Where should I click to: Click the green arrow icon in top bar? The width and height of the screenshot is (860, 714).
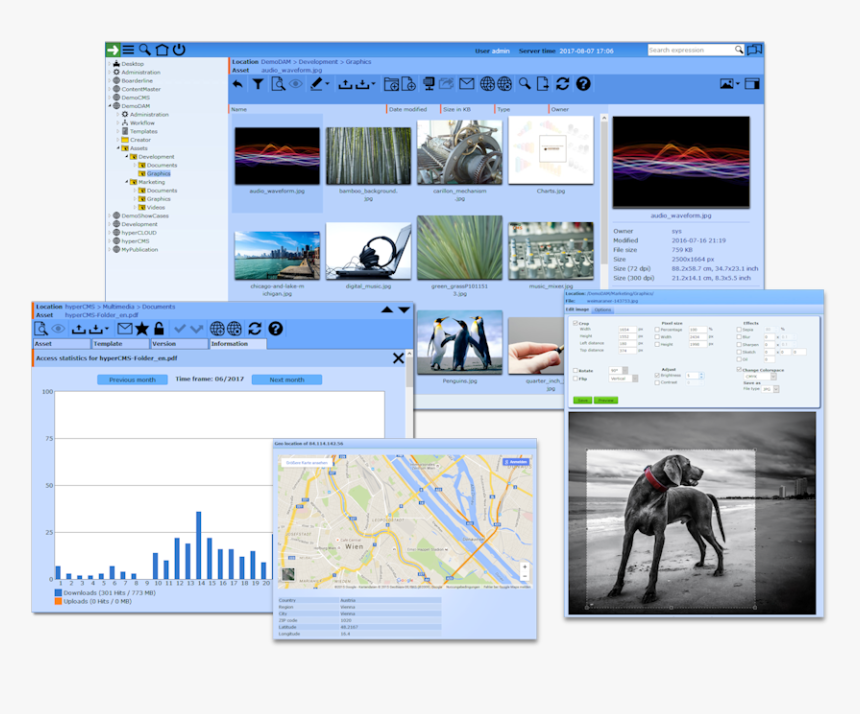point(112,50)
